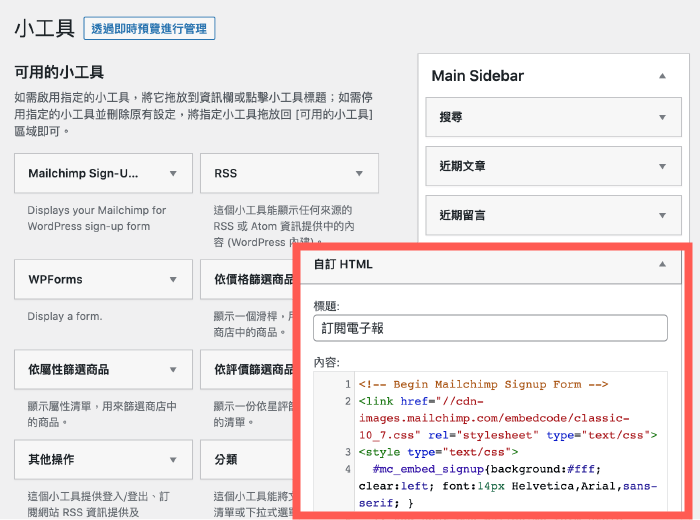
Task: Click the 可用的小工具 heading
Action: click(x=59, y=72)
